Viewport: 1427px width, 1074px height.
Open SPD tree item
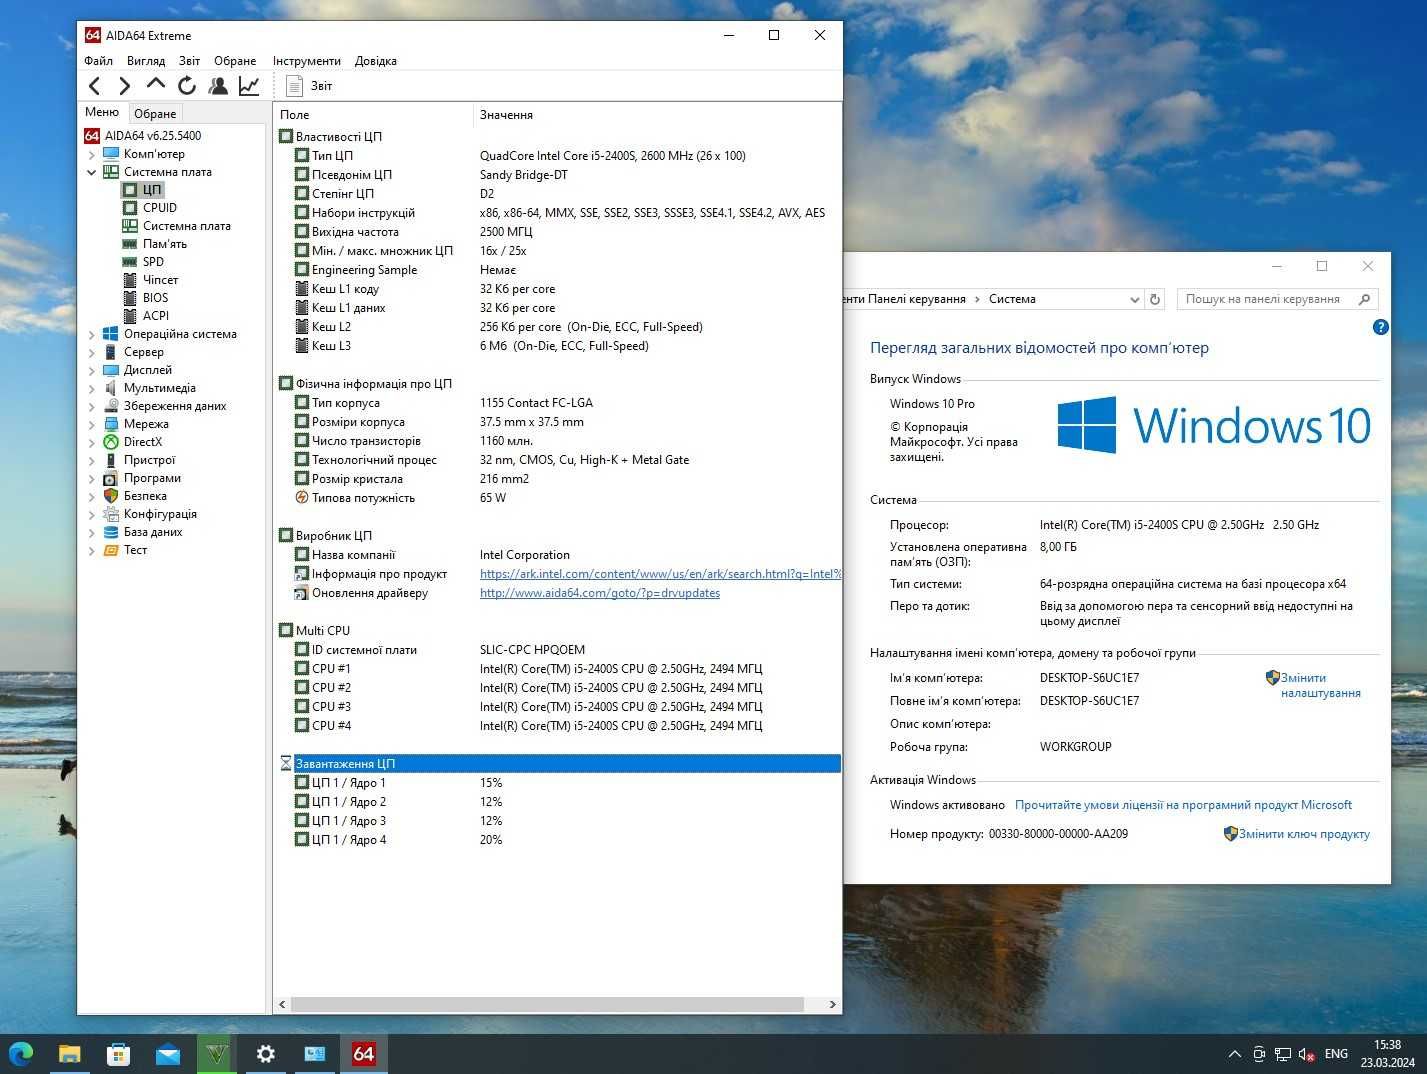[153, 262]
